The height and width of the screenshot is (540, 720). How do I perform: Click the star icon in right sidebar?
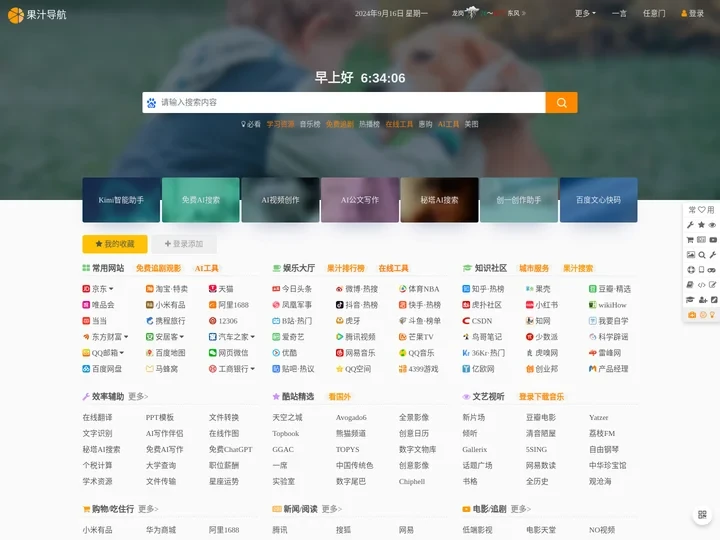pyautogui.click(x=701, y=225)
